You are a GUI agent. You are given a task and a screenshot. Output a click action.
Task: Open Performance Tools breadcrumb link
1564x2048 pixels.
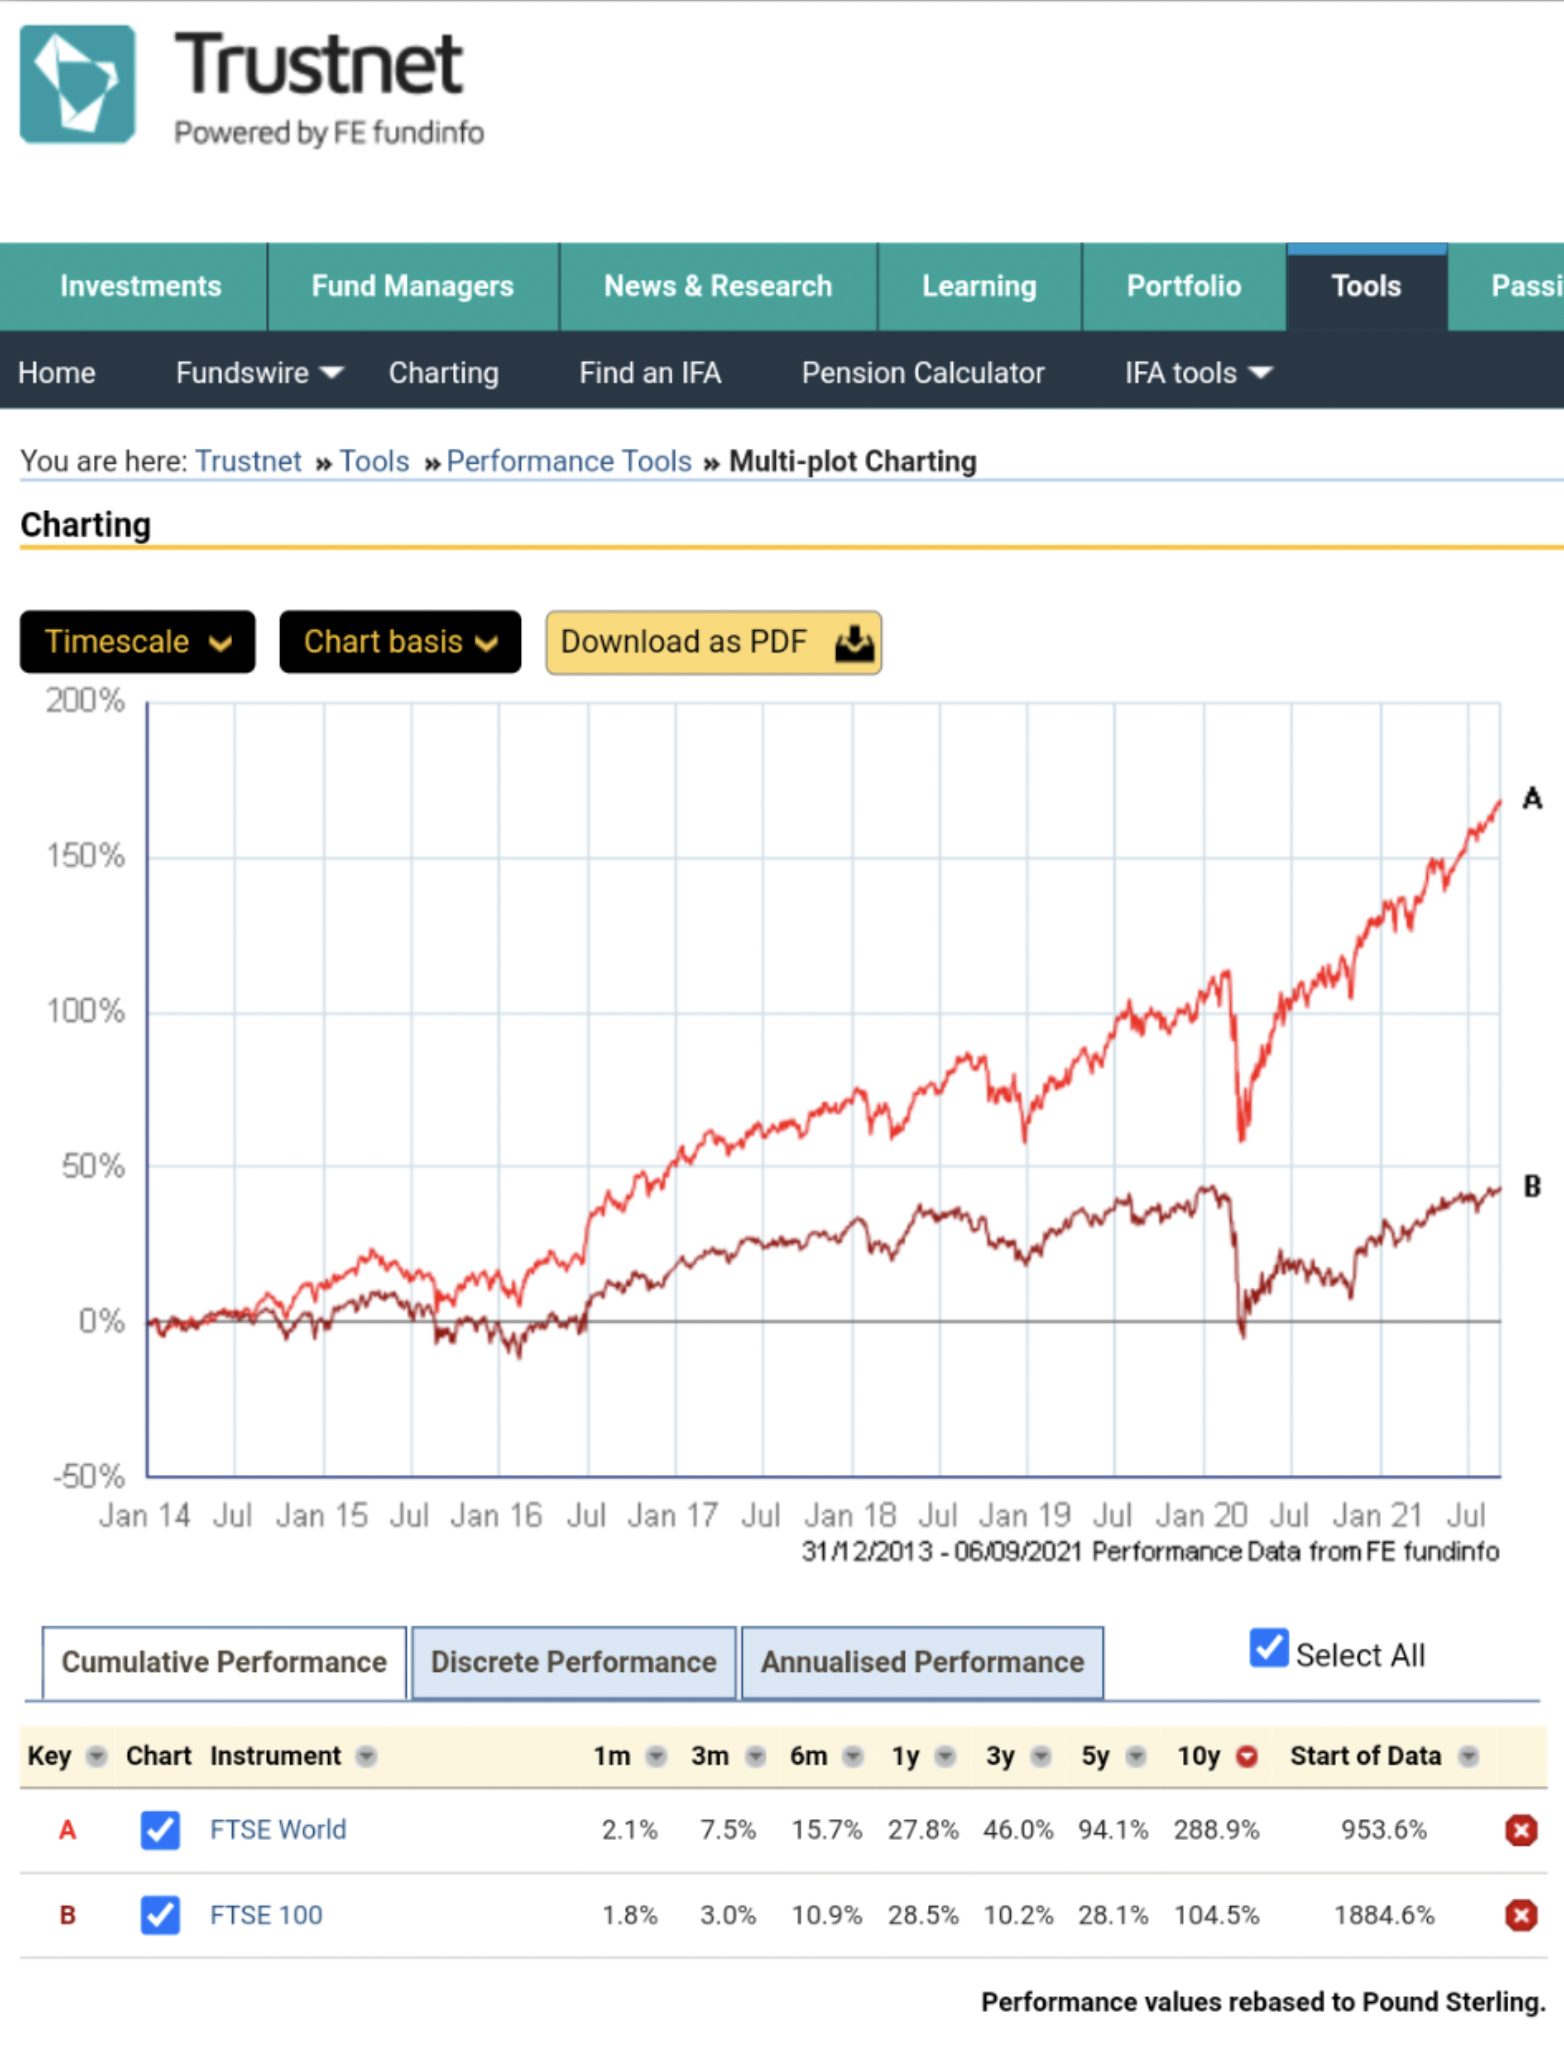pyautogui.click(x=569, y=461)
